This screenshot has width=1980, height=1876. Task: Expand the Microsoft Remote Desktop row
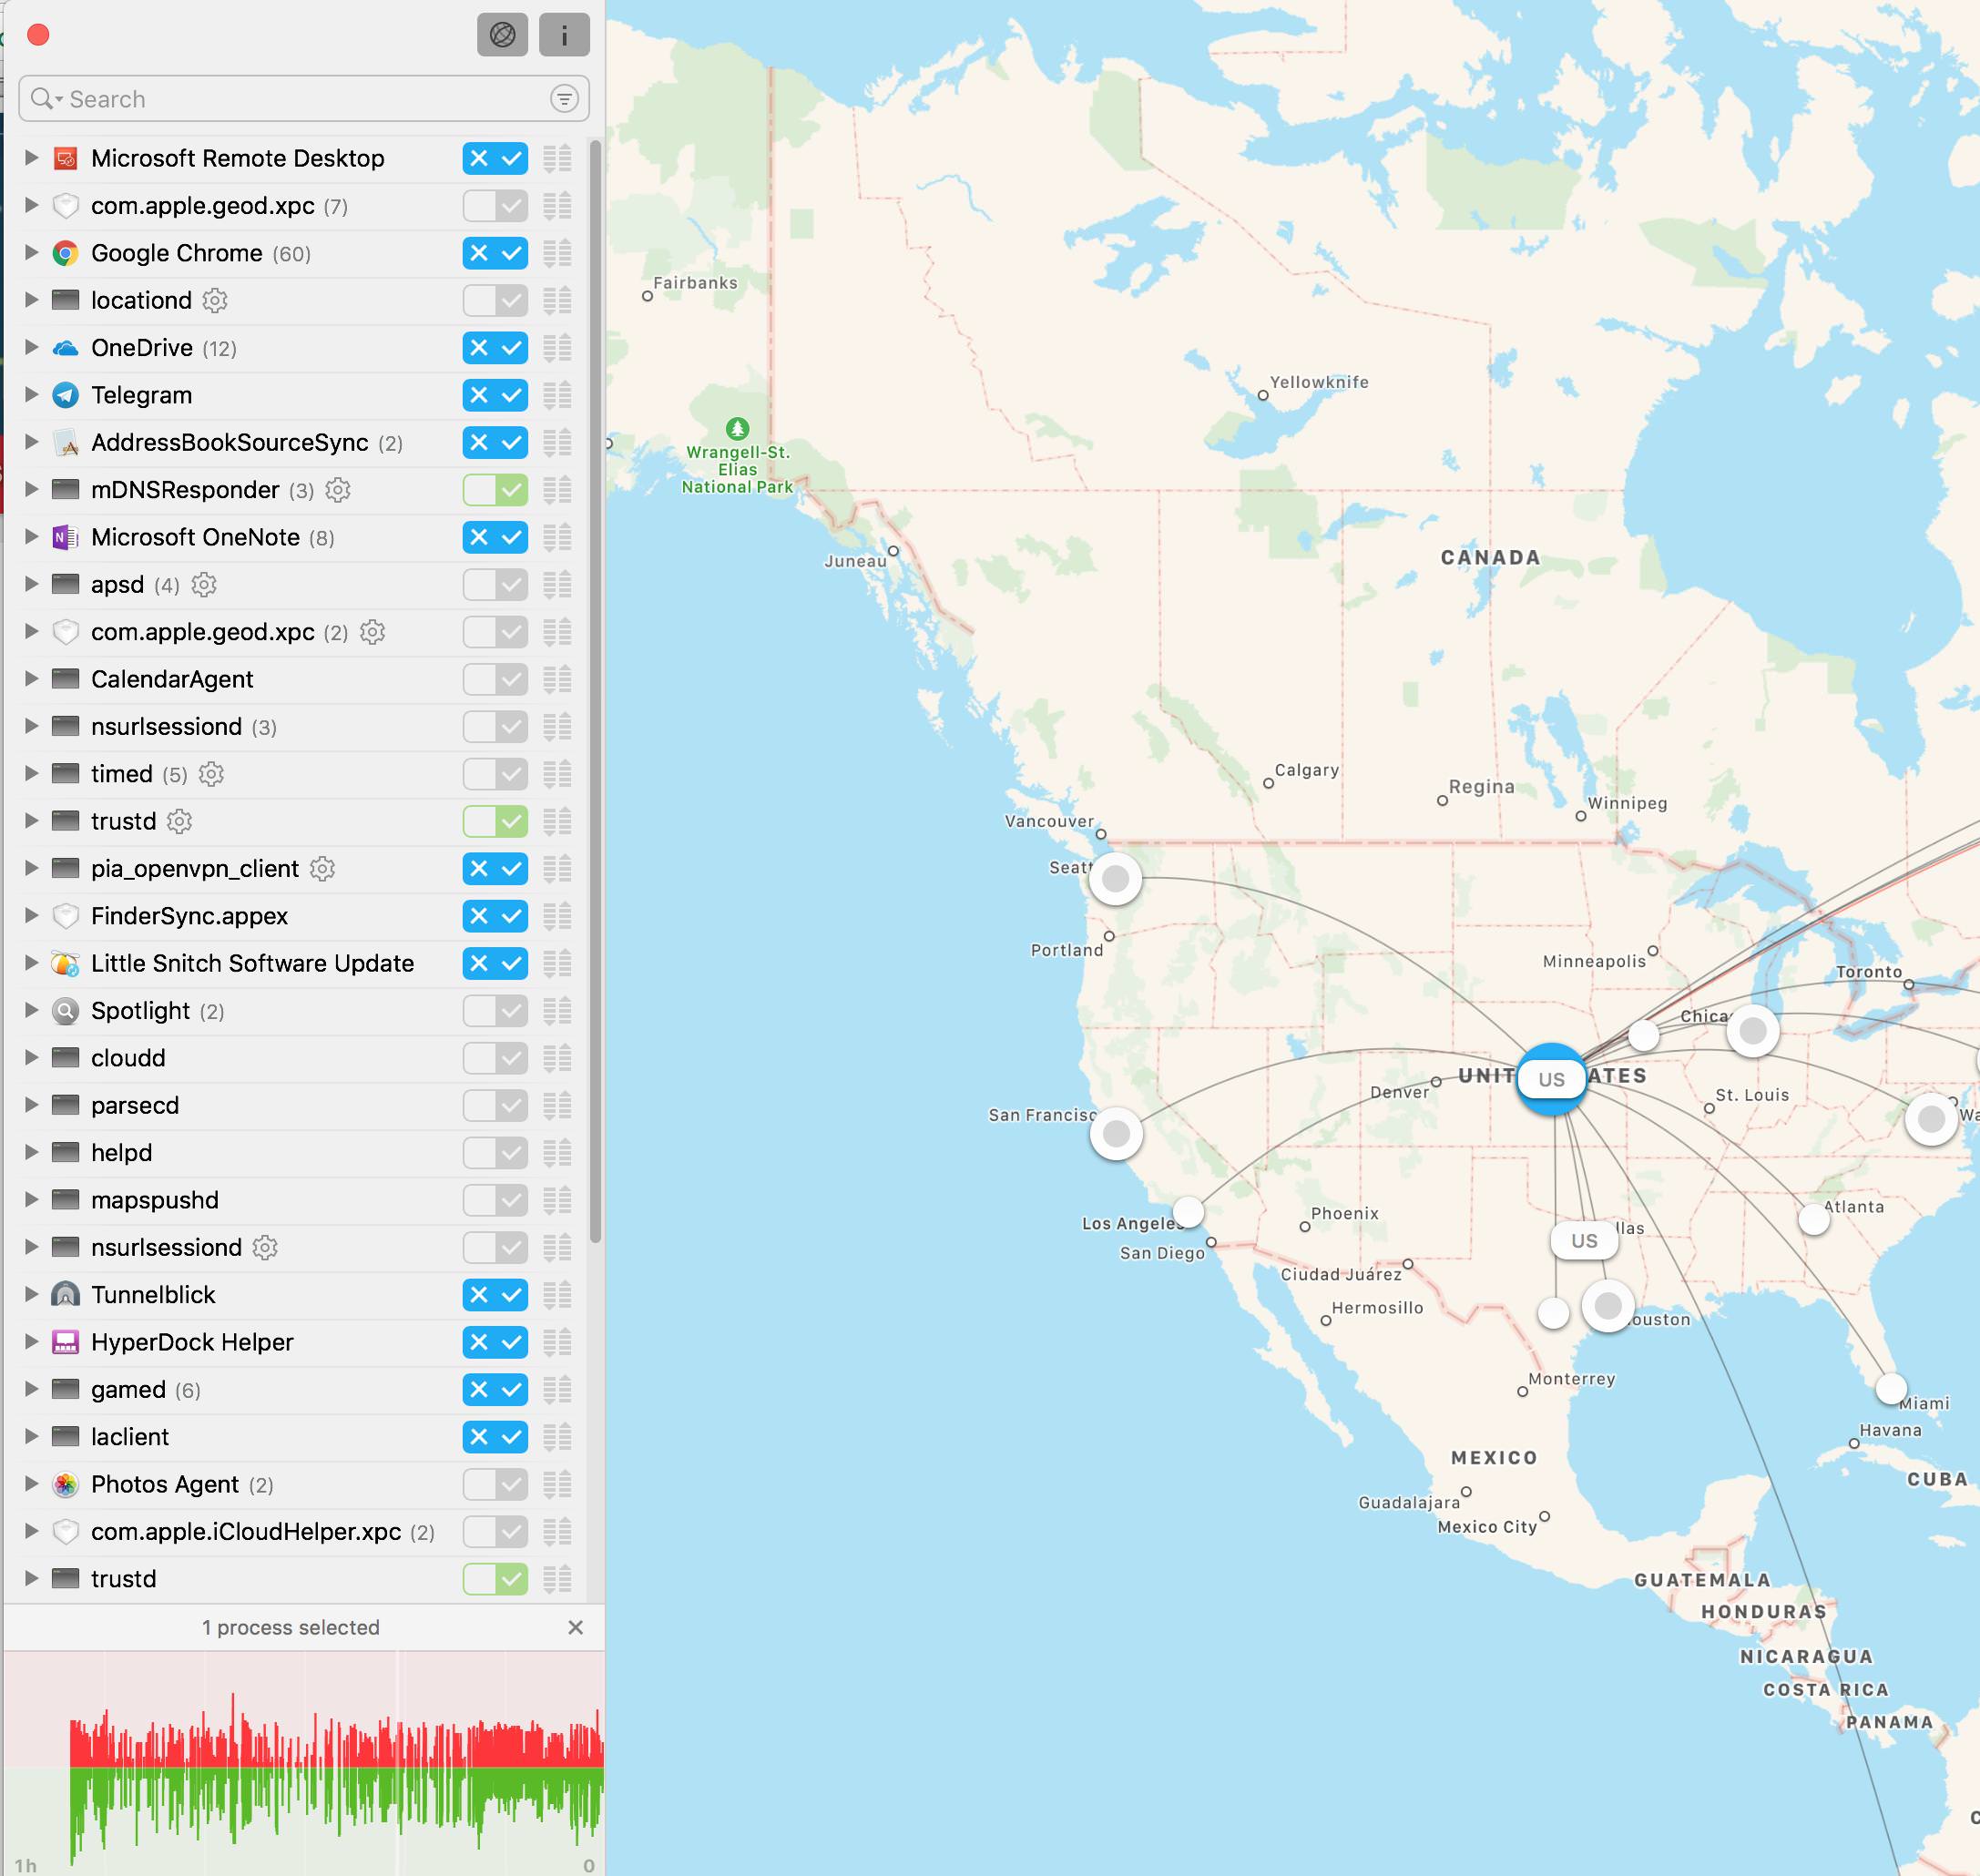[x=31, y=158]
